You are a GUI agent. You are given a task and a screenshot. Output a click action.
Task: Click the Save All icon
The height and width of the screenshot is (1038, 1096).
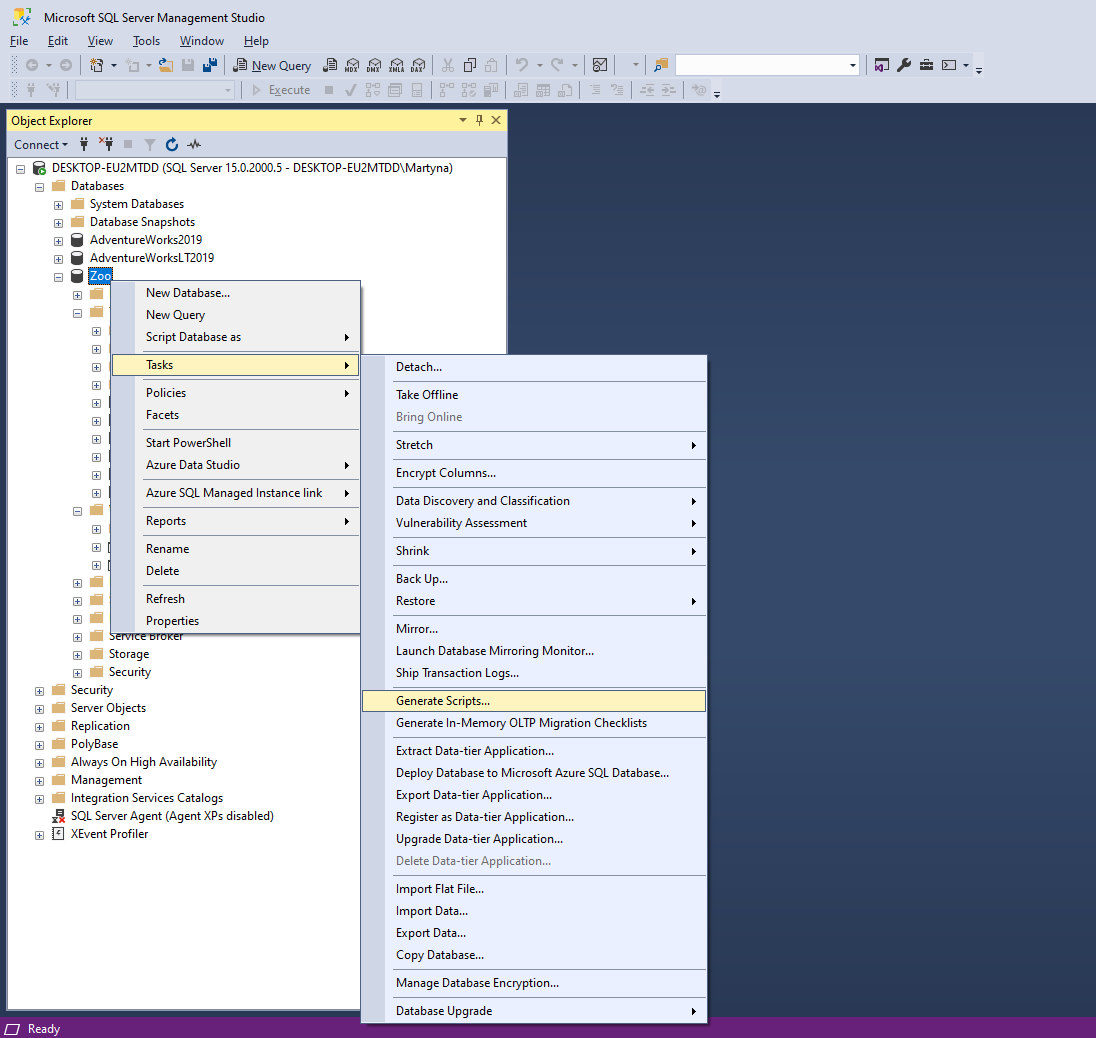pyautogui.click(x=210, y=65)
